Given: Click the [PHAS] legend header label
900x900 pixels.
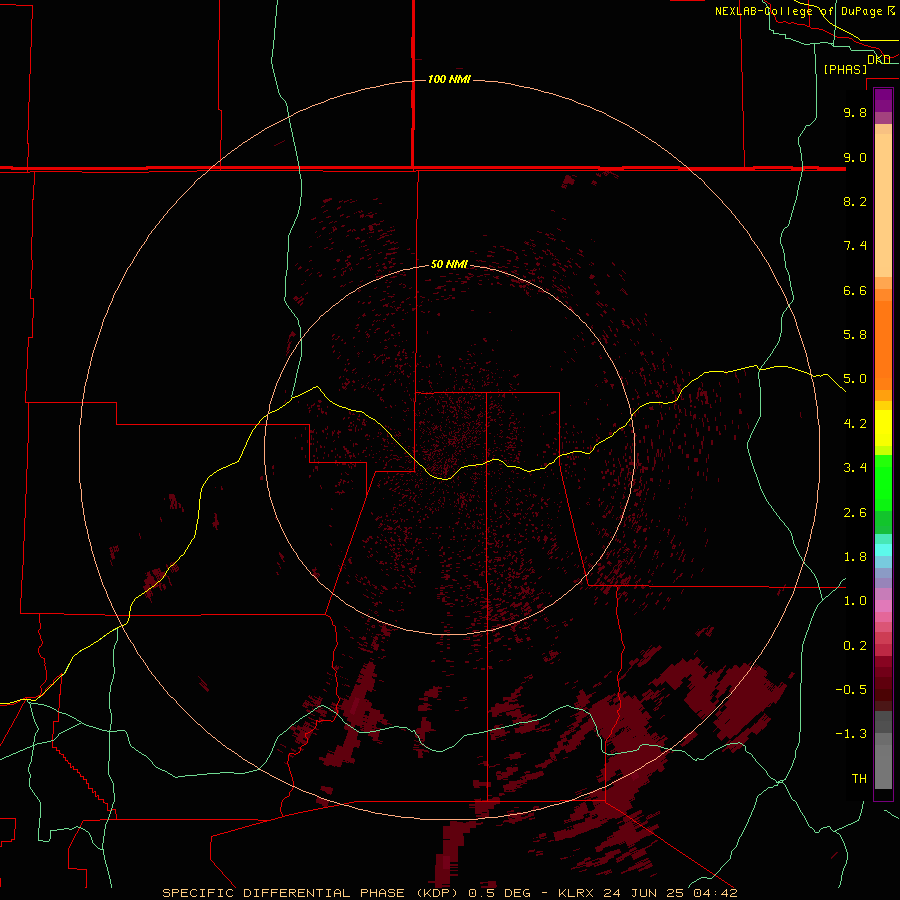Looking at the screenshot, I should (845, 69).
